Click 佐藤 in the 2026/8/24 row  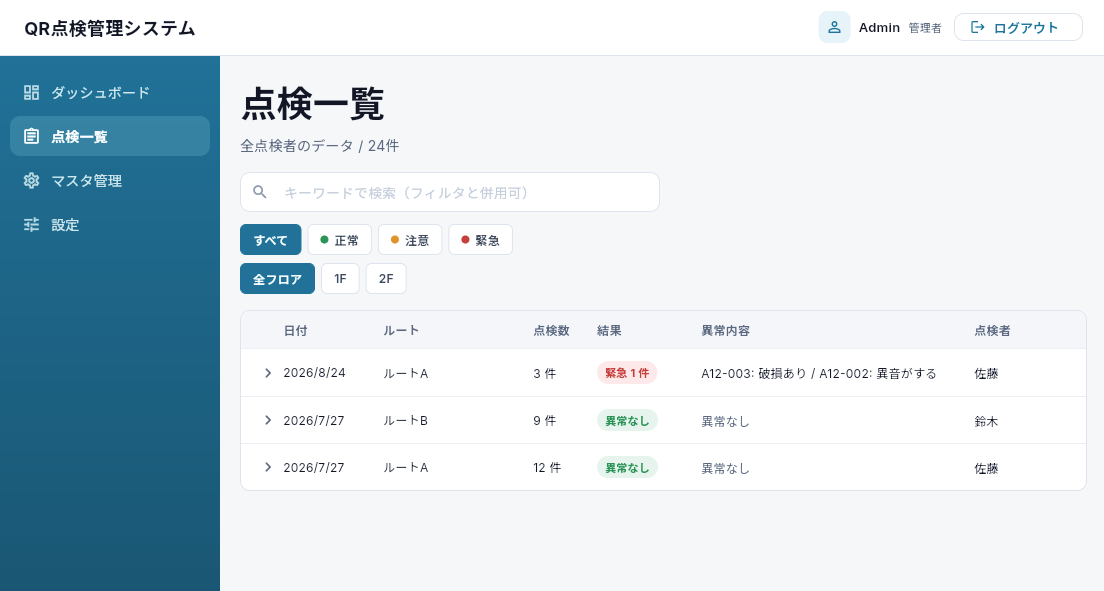[x=986, y=373]
